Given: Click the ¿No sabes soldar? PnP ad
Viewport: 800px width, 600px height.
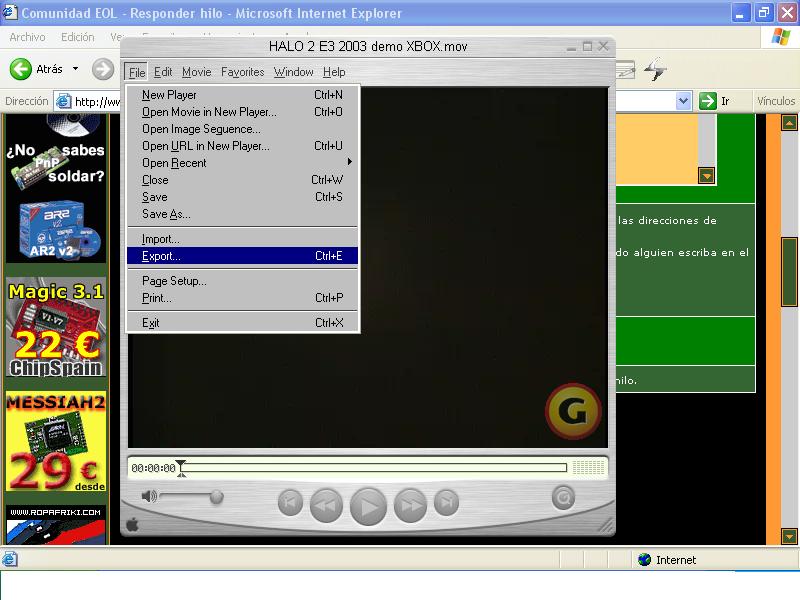Looking at the screenshot, I should pyautogui.click(x=56, y=152).
